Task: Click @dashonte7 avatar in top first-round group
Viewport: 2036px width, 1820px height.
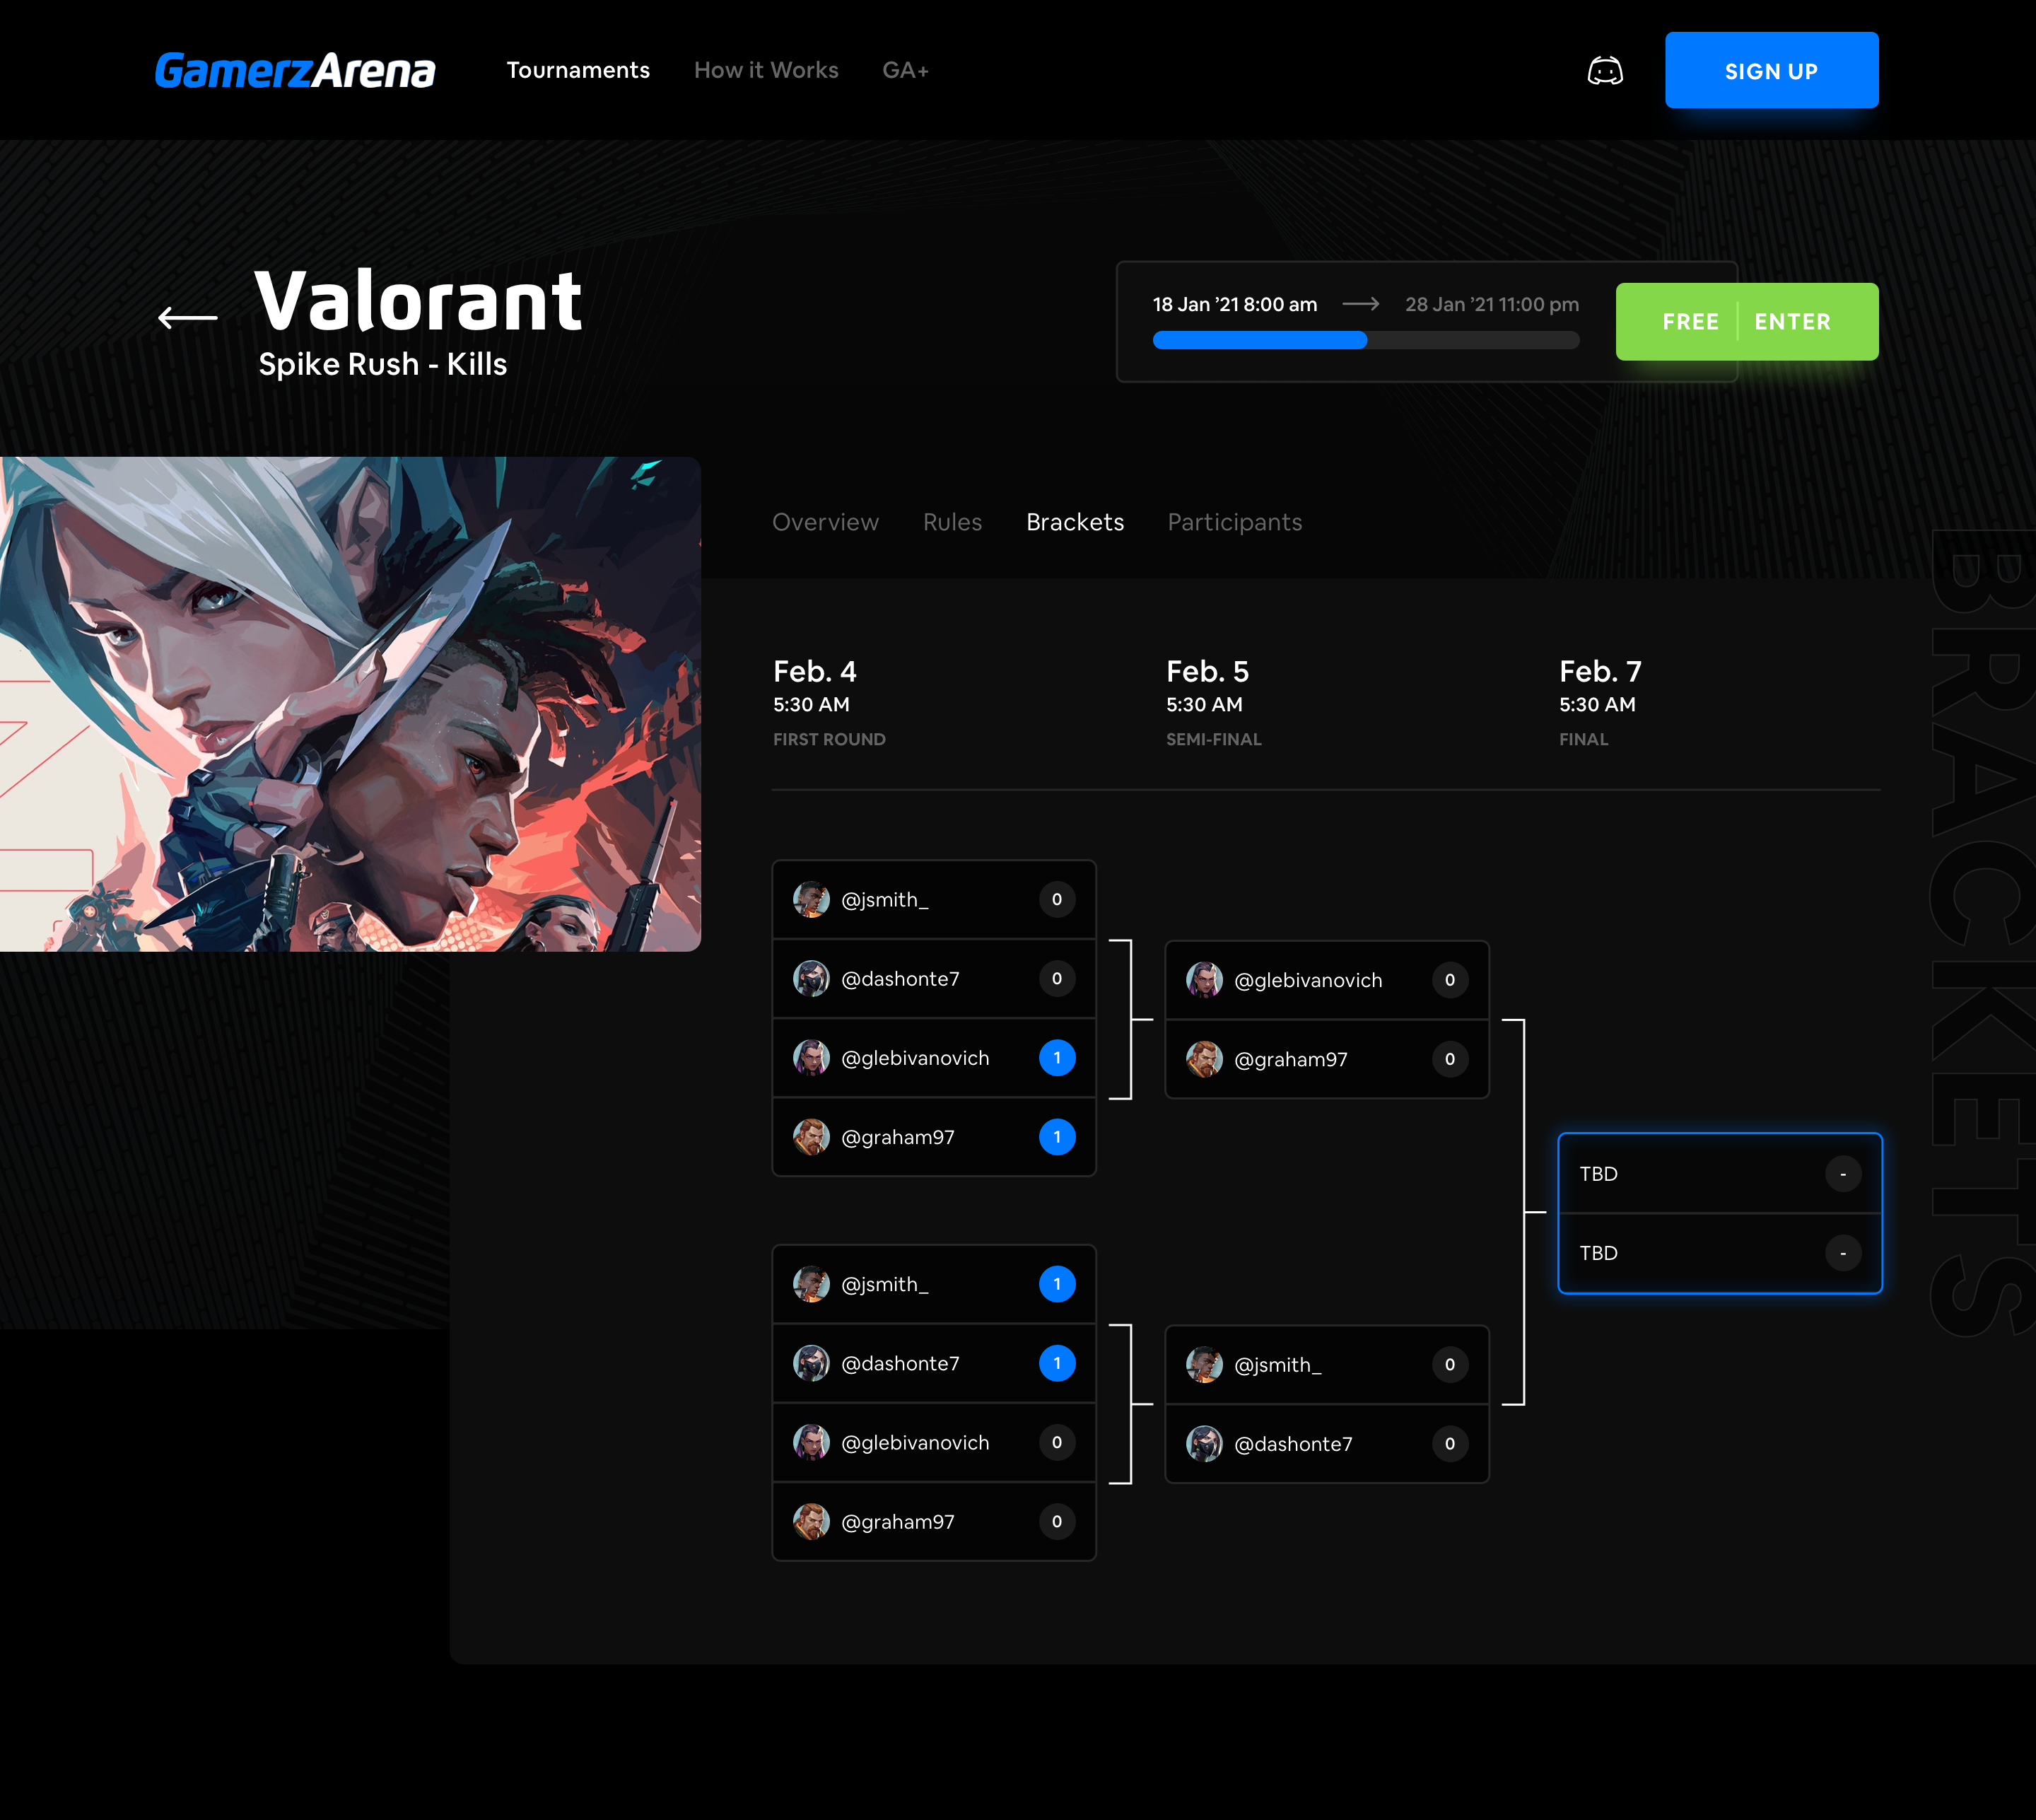Action: coord(811,979)
